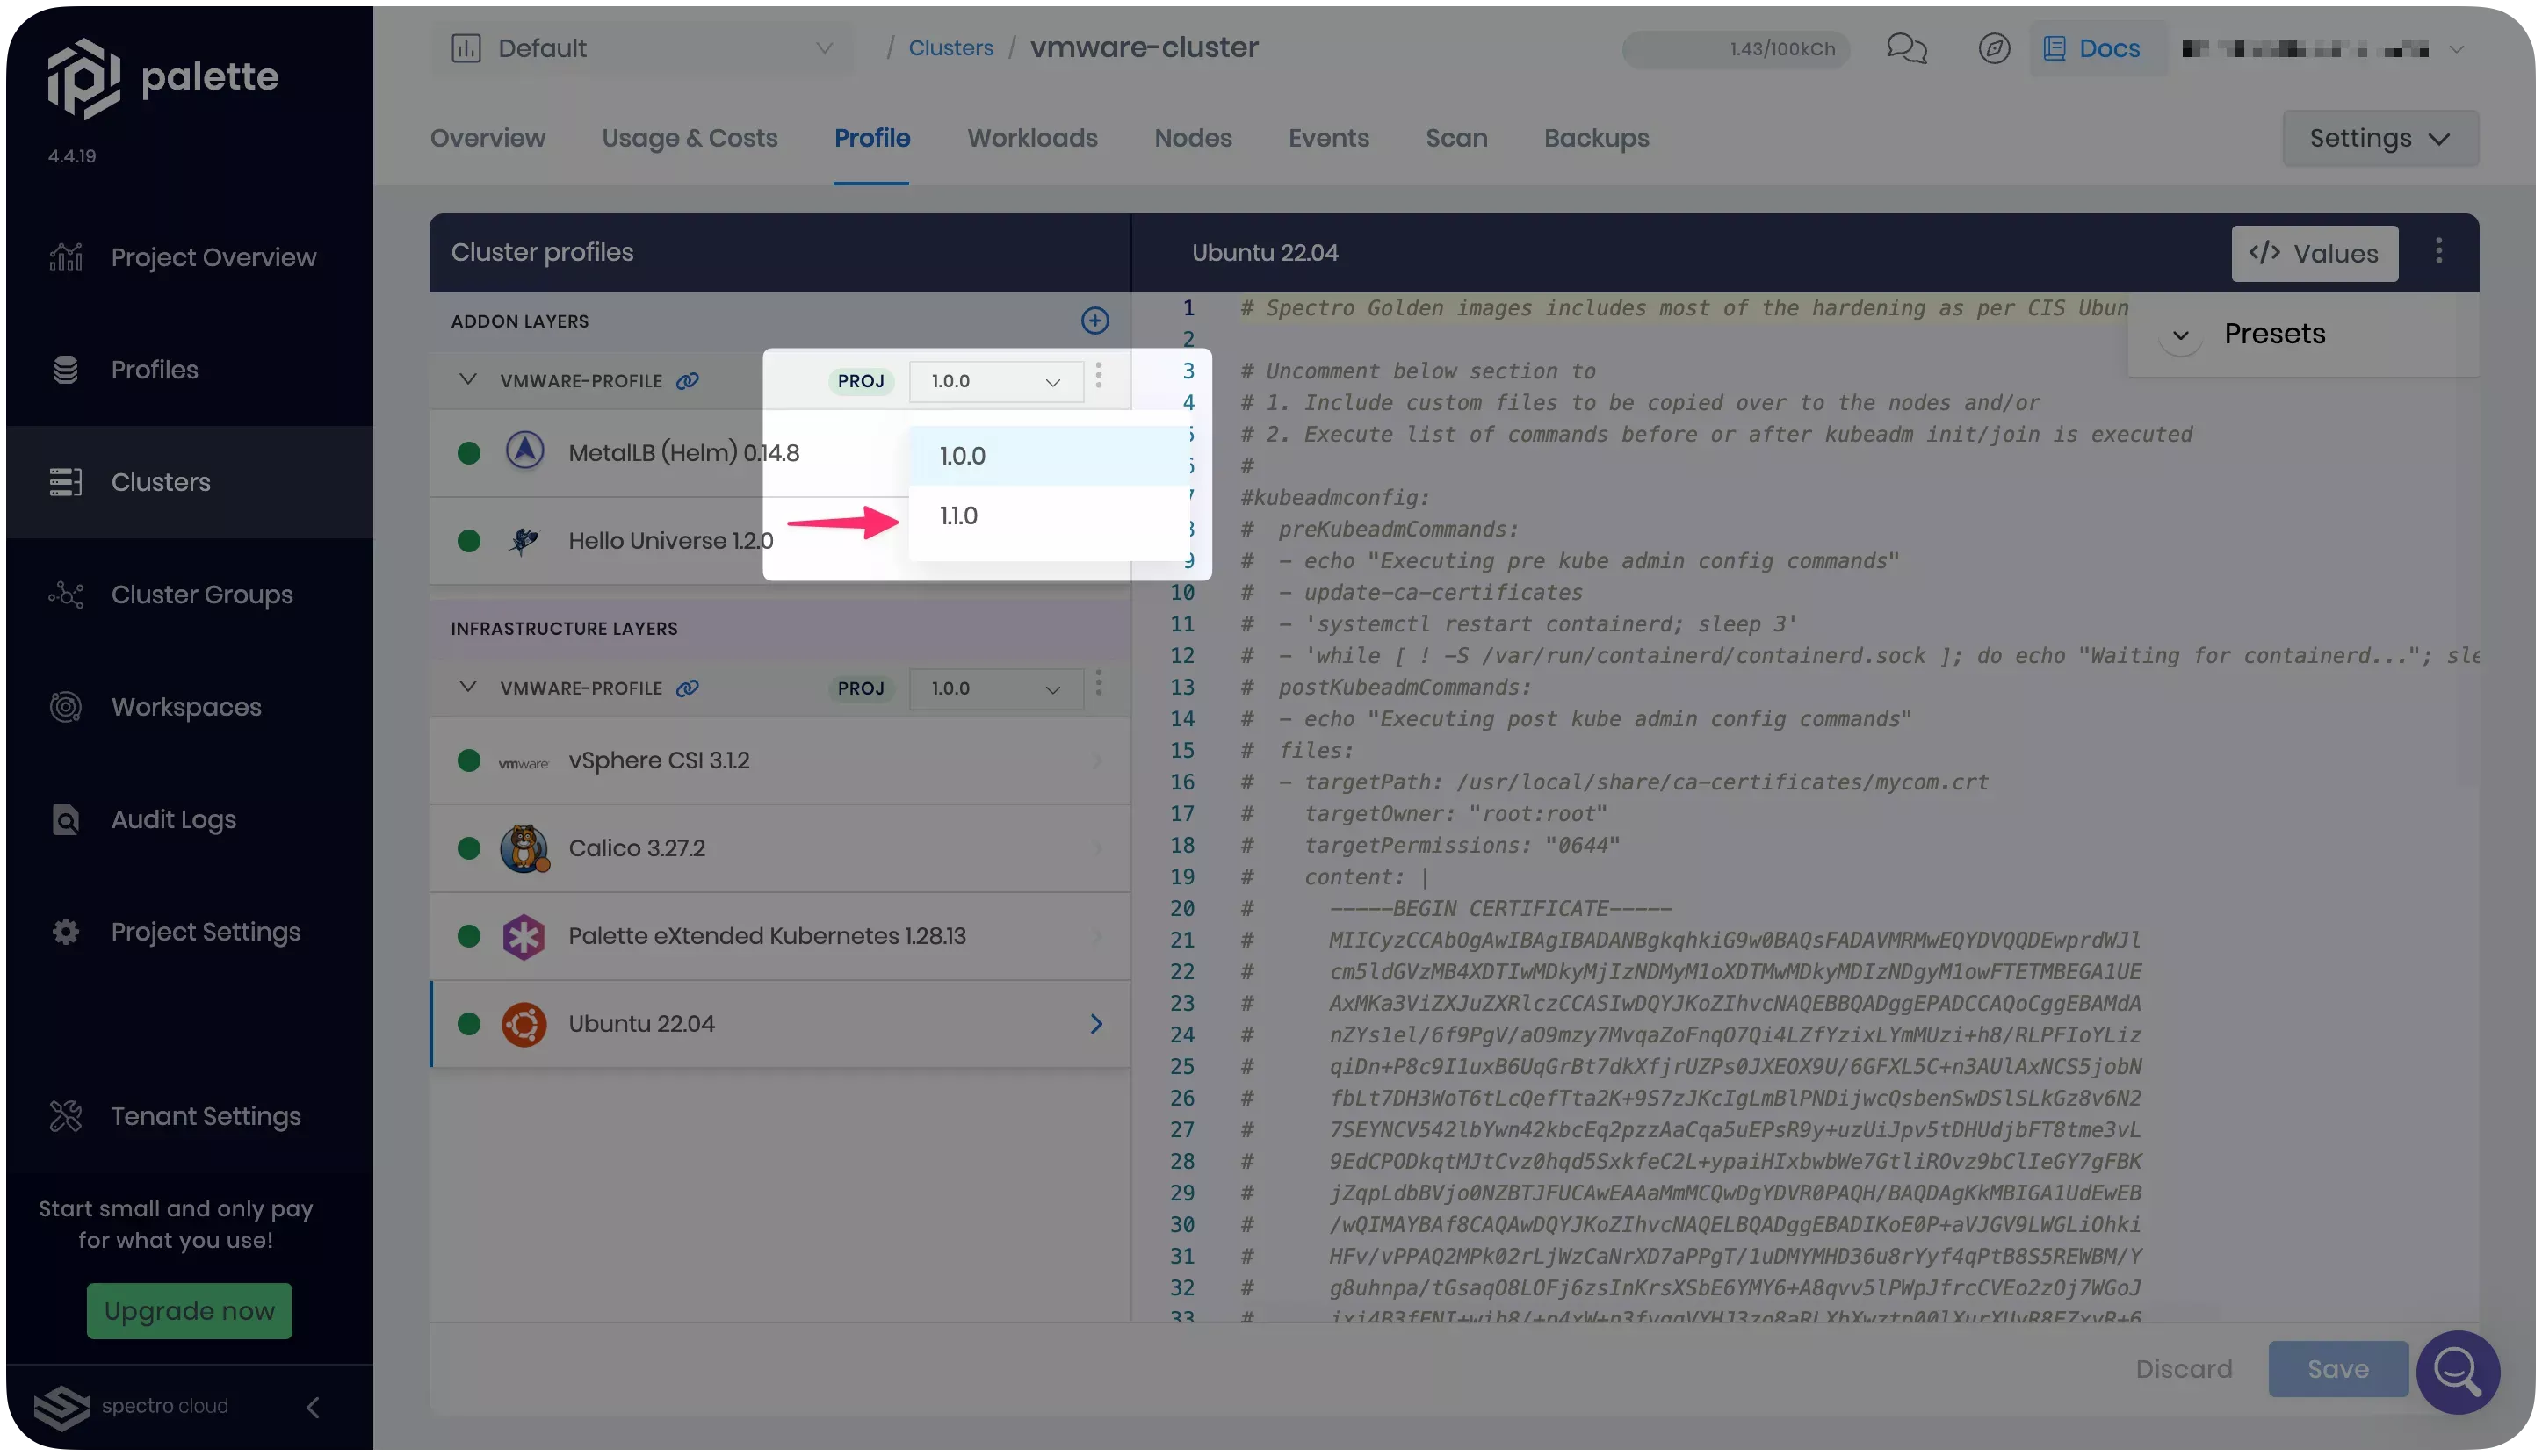
Task: Open the Scan tab
Action: (1456, 138)
